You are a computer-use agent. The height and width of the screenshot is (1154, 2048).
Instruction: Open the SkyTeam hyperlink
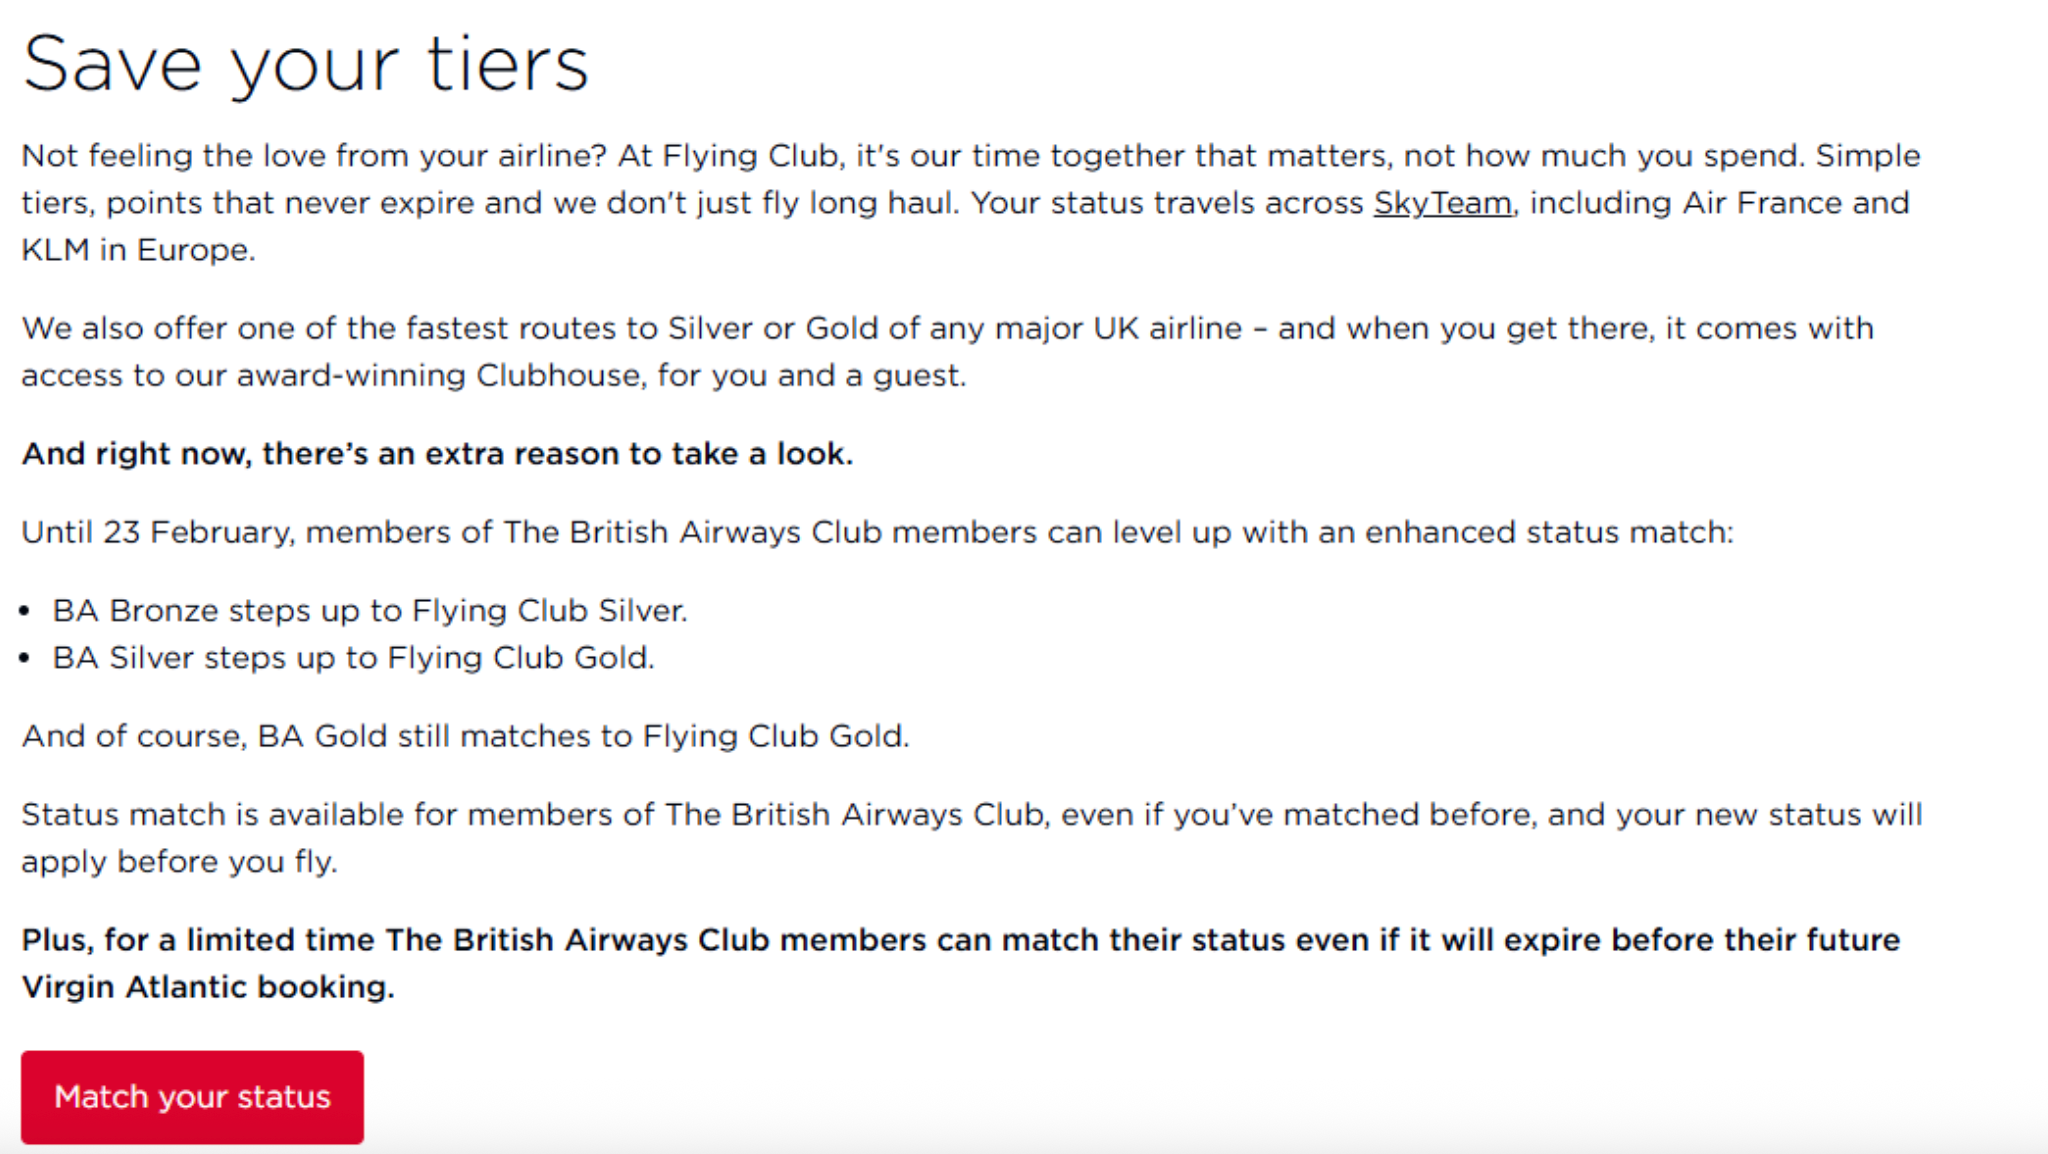(x=1442, y=203)
